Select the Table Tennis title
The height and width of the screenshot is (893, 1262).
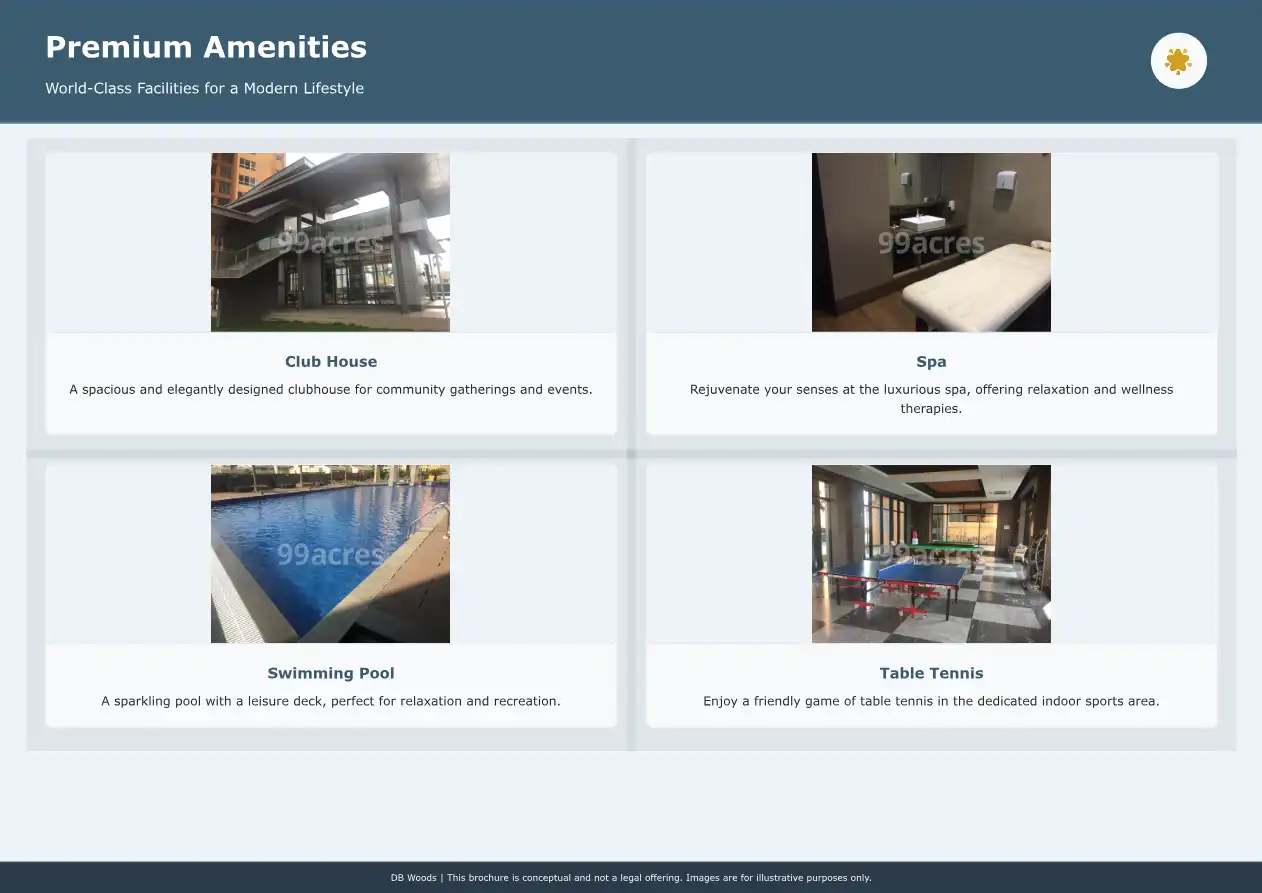pyautogui.click(x=931, y=673)
